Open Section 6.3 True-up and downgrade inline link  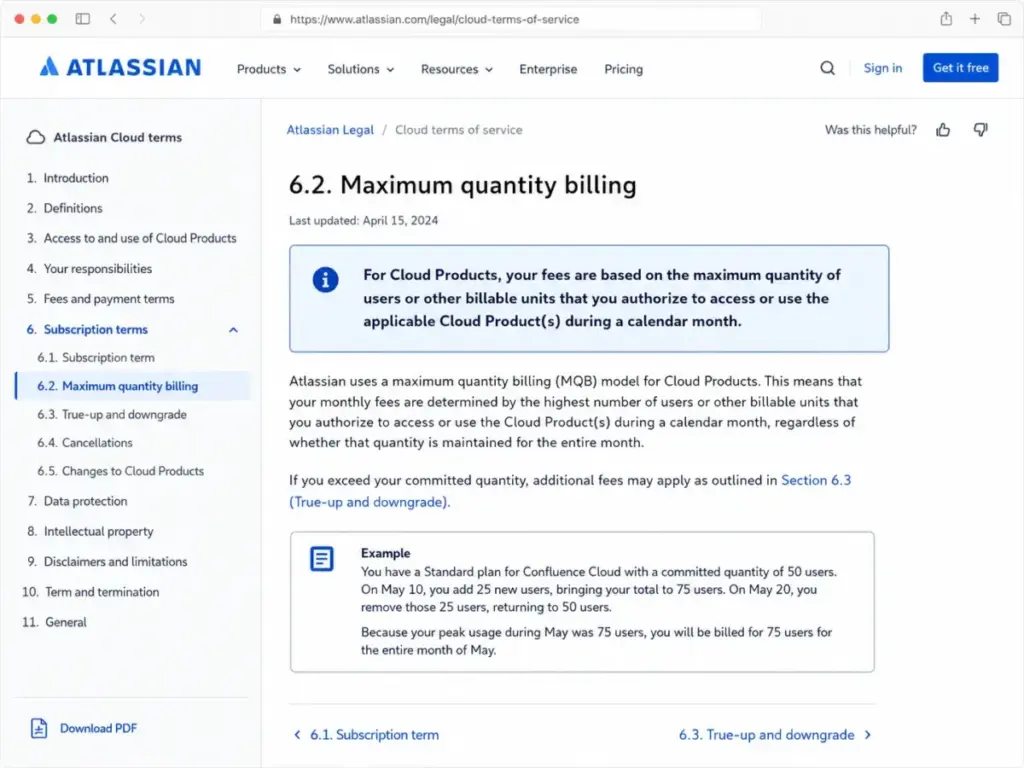pyautogui.click(x=570, y=491)
